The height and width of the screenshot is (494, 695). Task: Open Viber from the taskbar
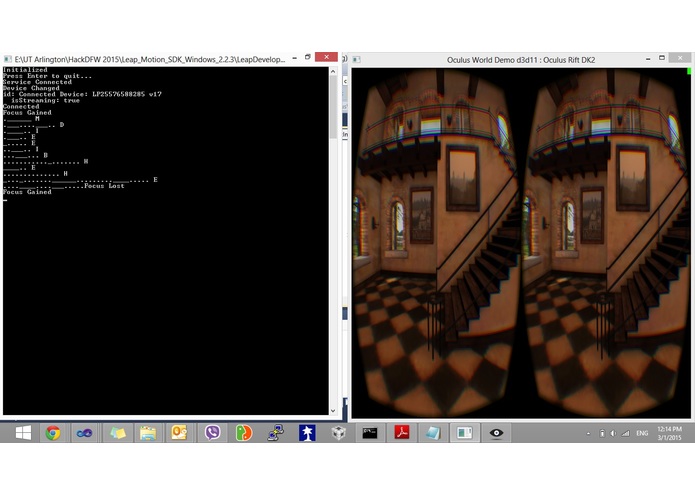point(213,432)
